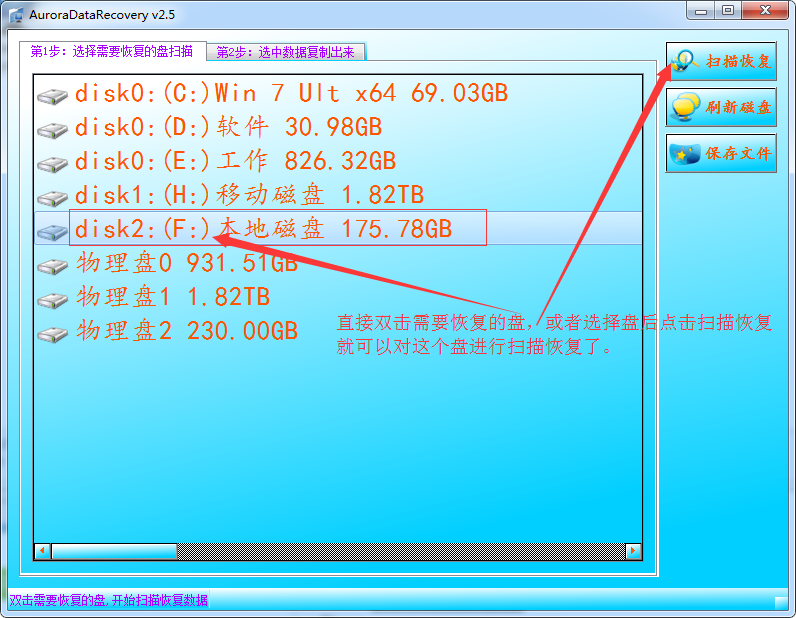
Task: Click the horizontal scrollbar left arrow
Action: pyautogui.click(x=42, y=551)
